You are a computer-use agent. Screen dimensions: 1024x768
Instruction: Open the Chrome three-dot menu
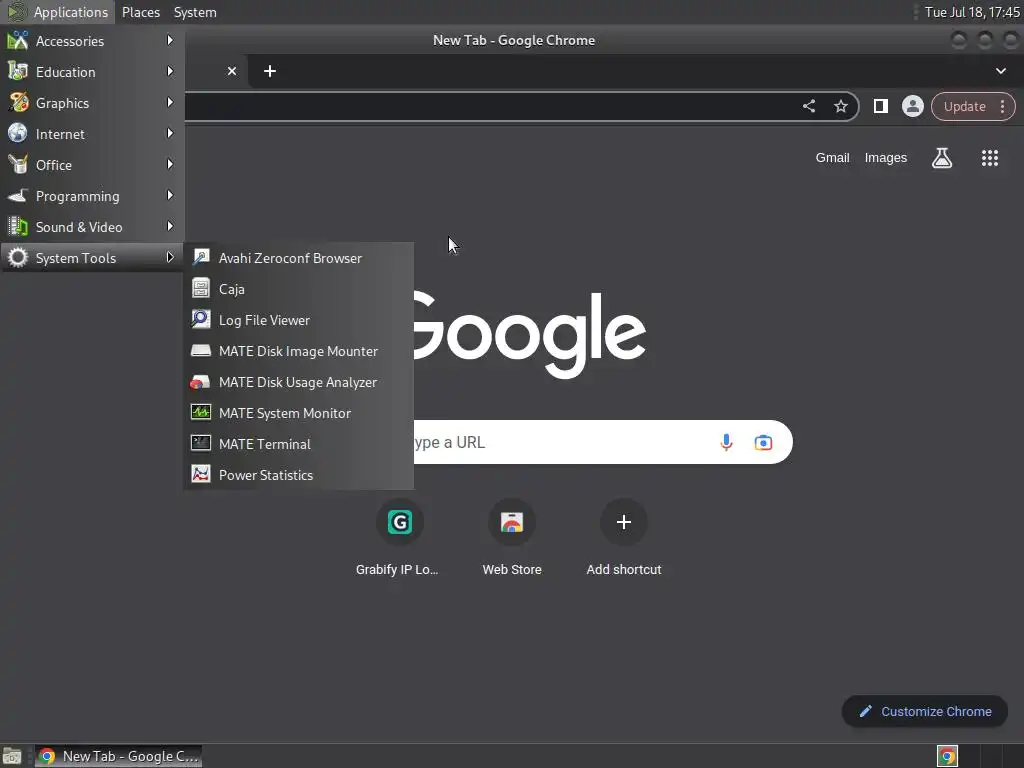coord(1002,106)
